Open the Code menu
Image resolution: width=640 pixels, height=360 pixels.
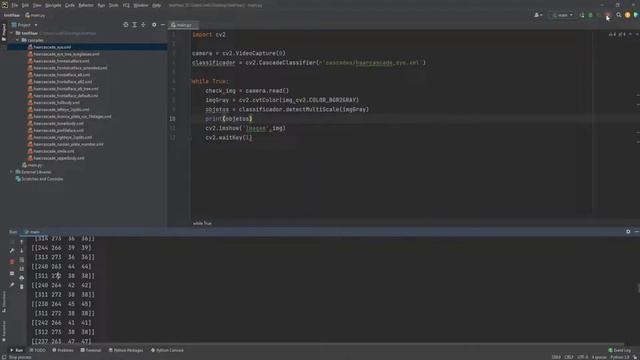[70, 5]
